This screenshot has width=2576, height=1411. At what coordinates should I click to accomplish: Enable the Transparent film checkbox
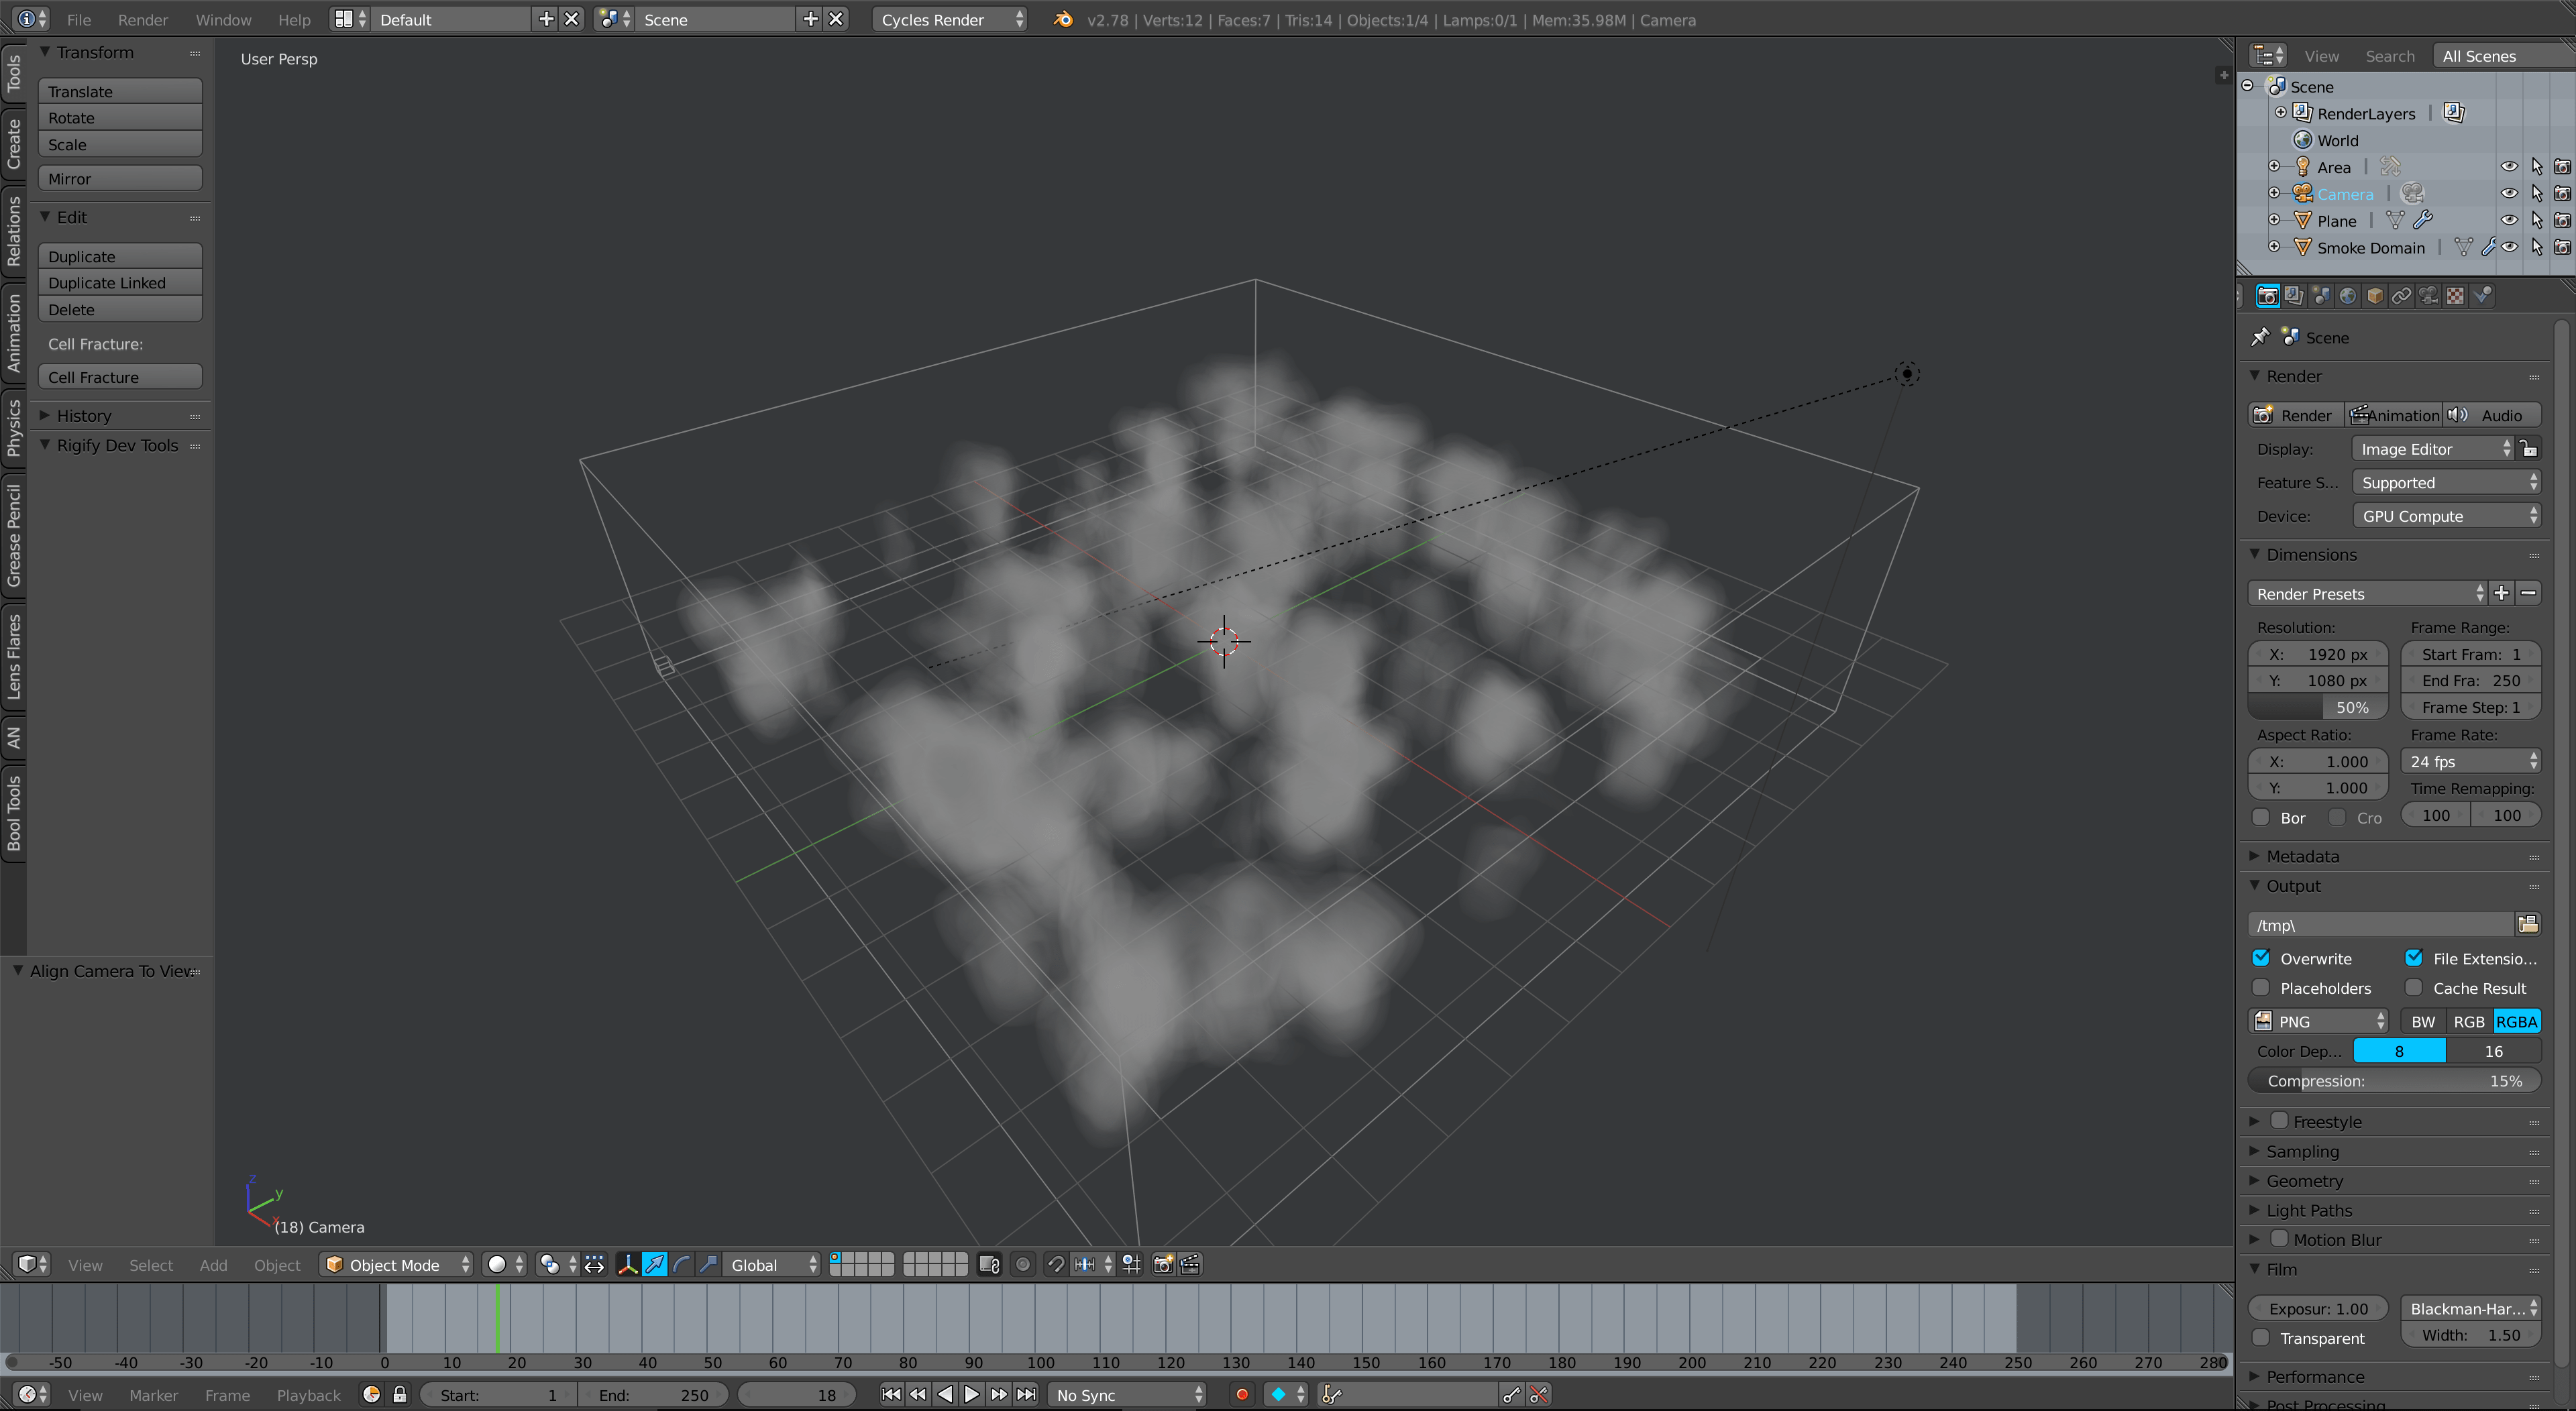click(x=2261, y=1338)
